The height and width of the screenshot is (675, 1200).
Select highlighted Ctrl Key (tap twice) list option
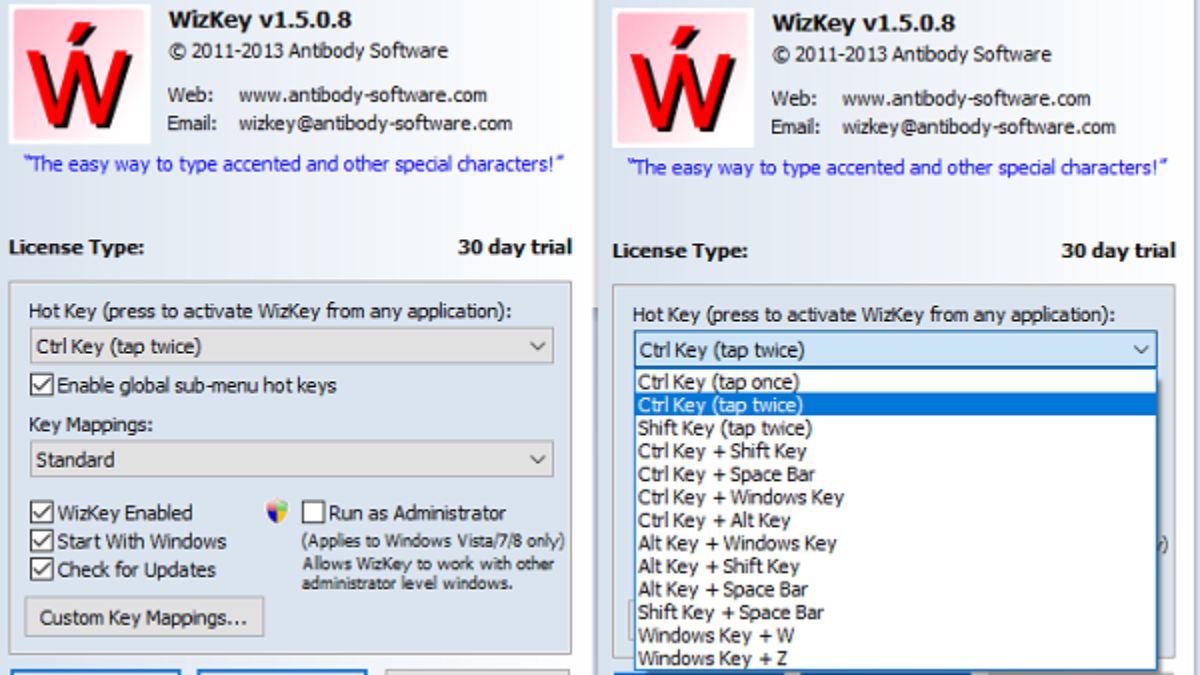tap(895, 405)
